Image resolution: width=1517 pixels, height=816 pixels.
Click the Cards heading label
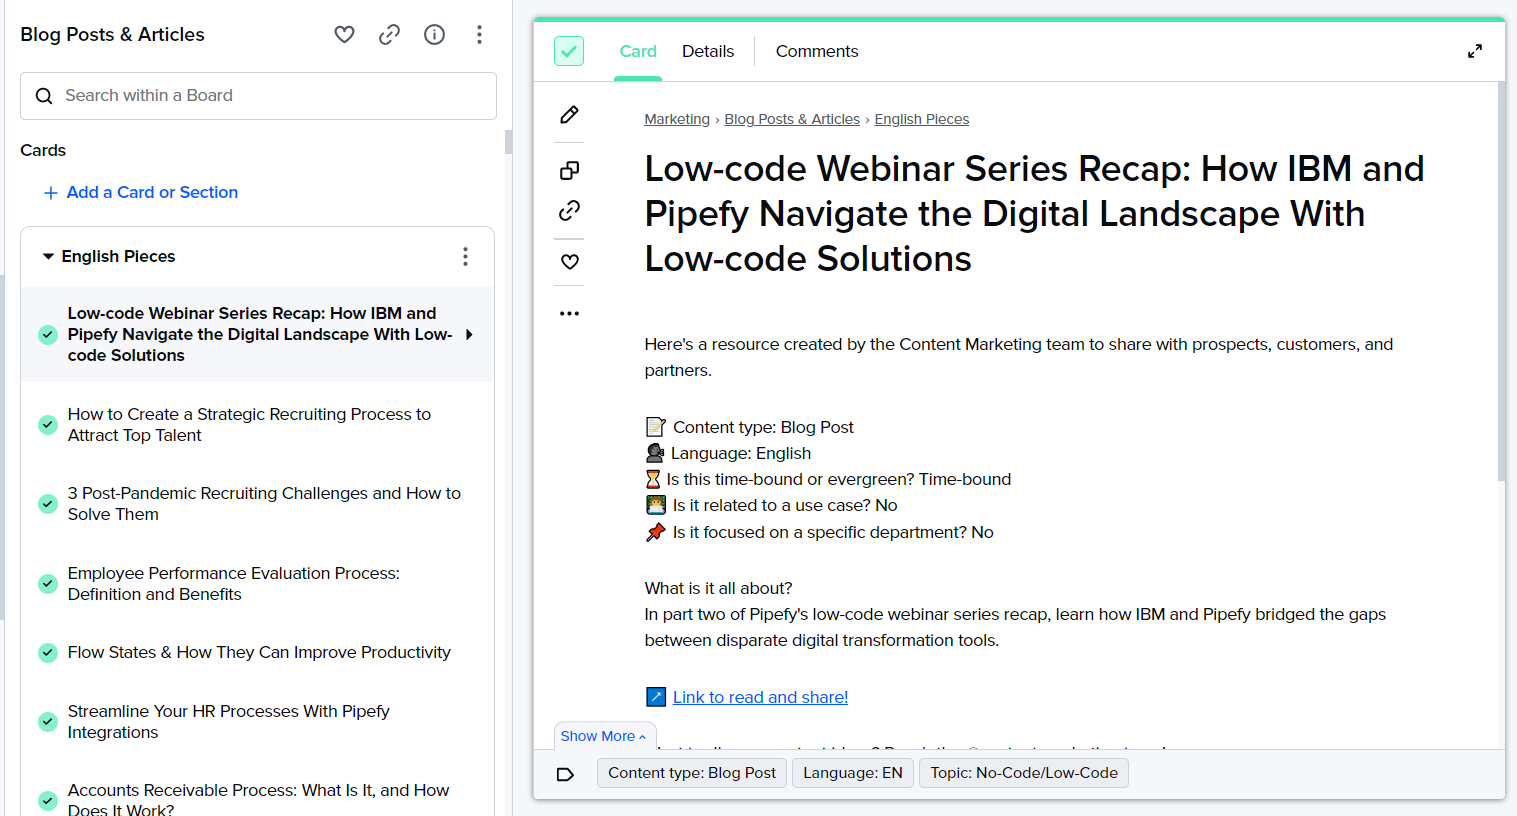click(x=43, y=151)
